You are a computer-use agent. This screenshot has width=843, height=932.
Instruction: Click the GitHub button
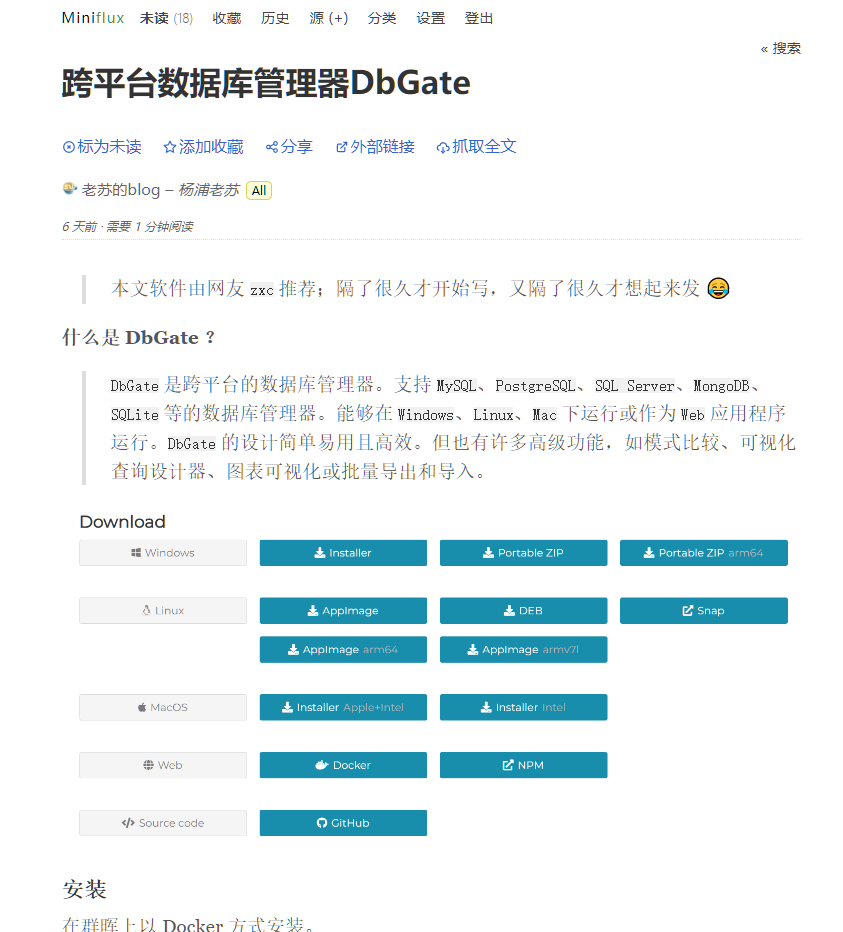(343, 823)
